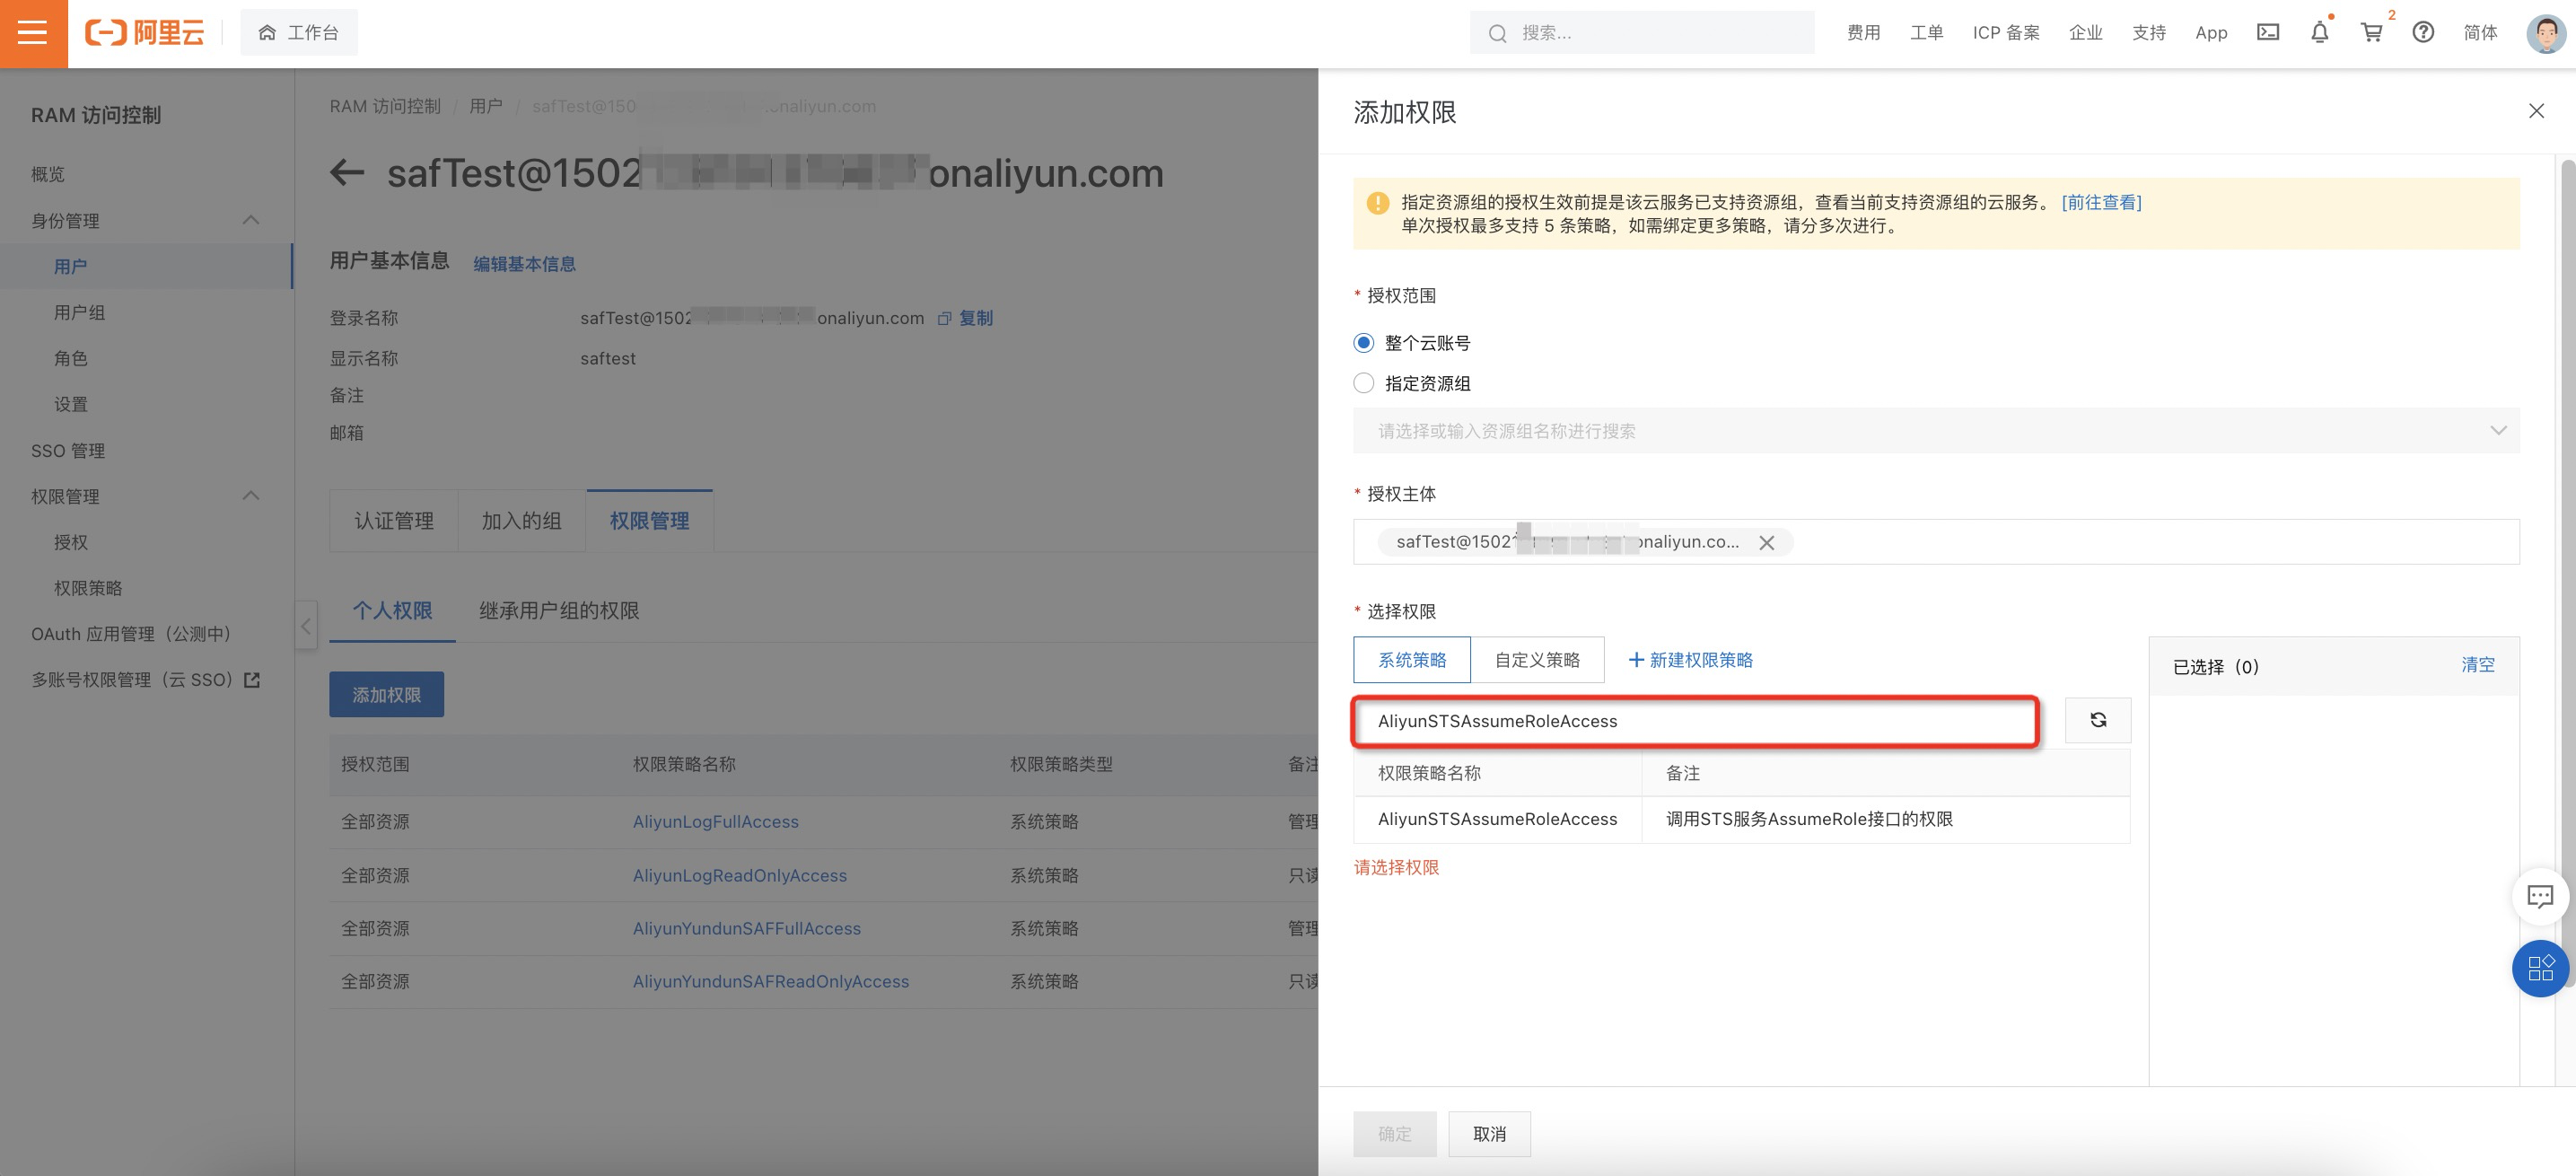The image size is (2576, 1176).
Task: Open the notifications bell
Action: [x=2319, y=32]
